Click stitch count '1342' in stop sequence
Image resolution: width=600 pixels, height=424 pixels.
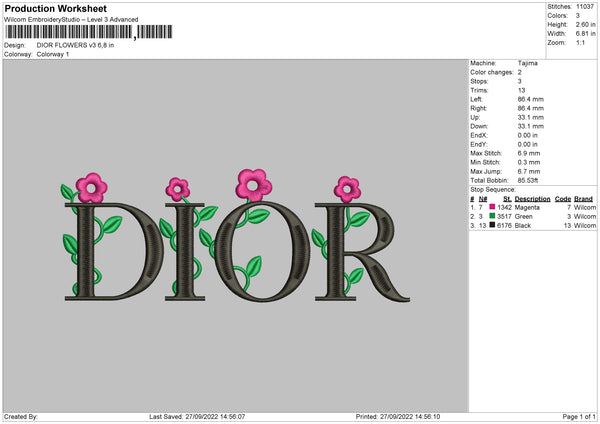(504, 207)
